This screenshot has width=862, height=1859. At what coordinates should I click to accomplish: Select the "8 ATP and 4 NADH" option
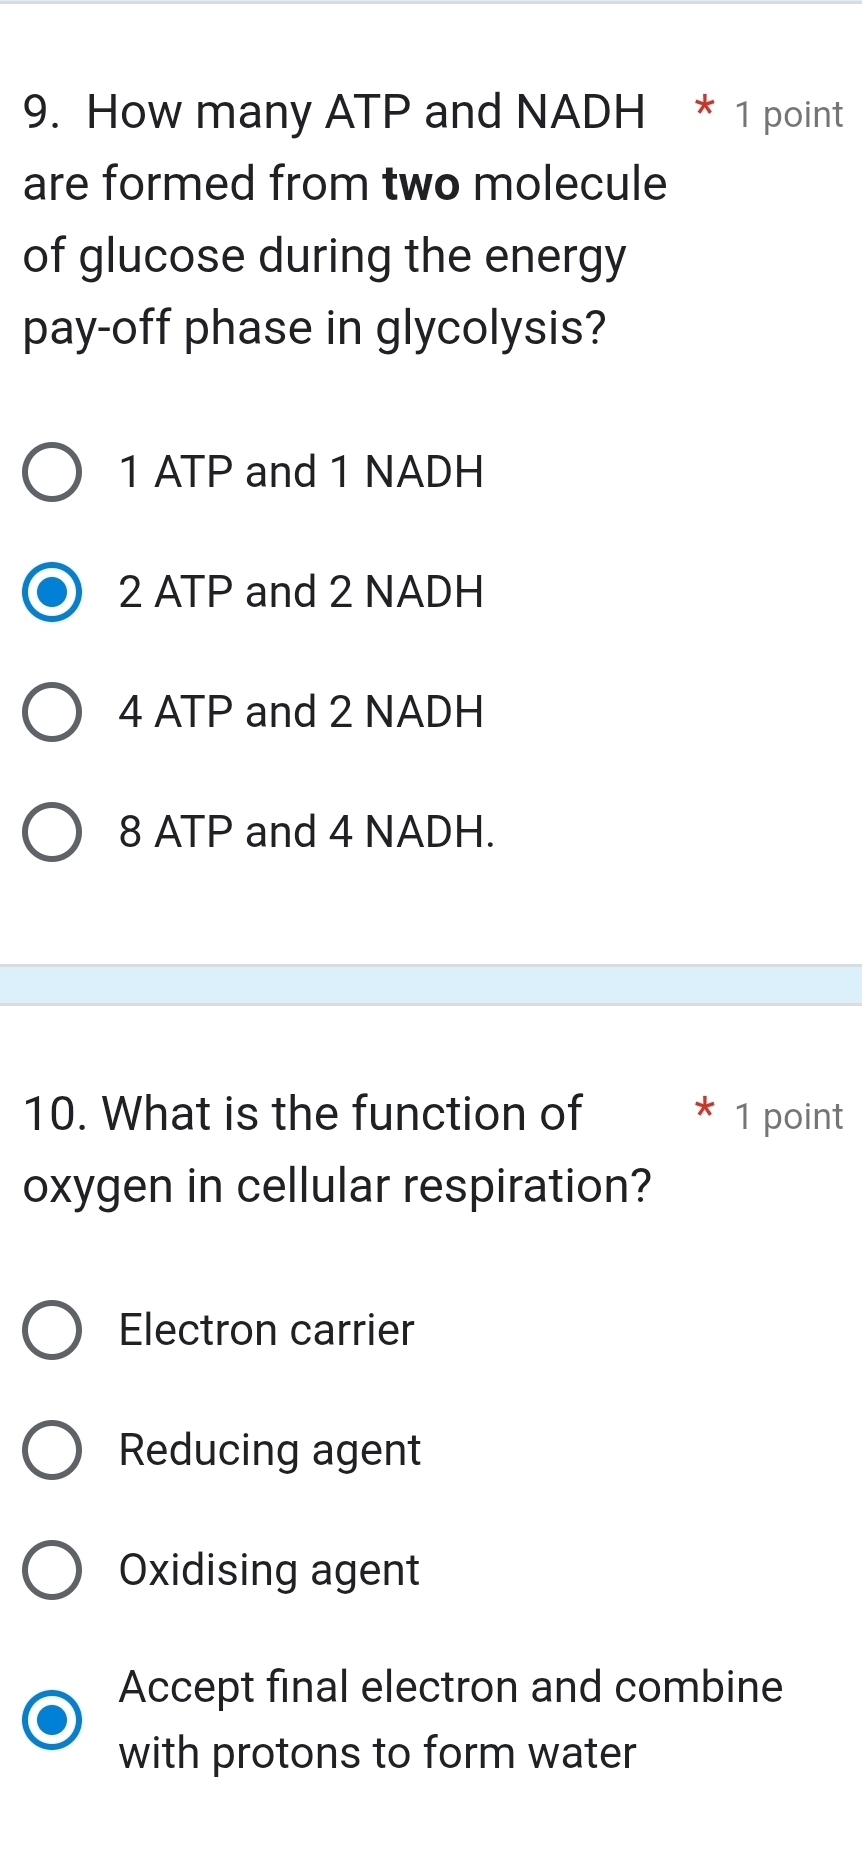pos(52,832)
